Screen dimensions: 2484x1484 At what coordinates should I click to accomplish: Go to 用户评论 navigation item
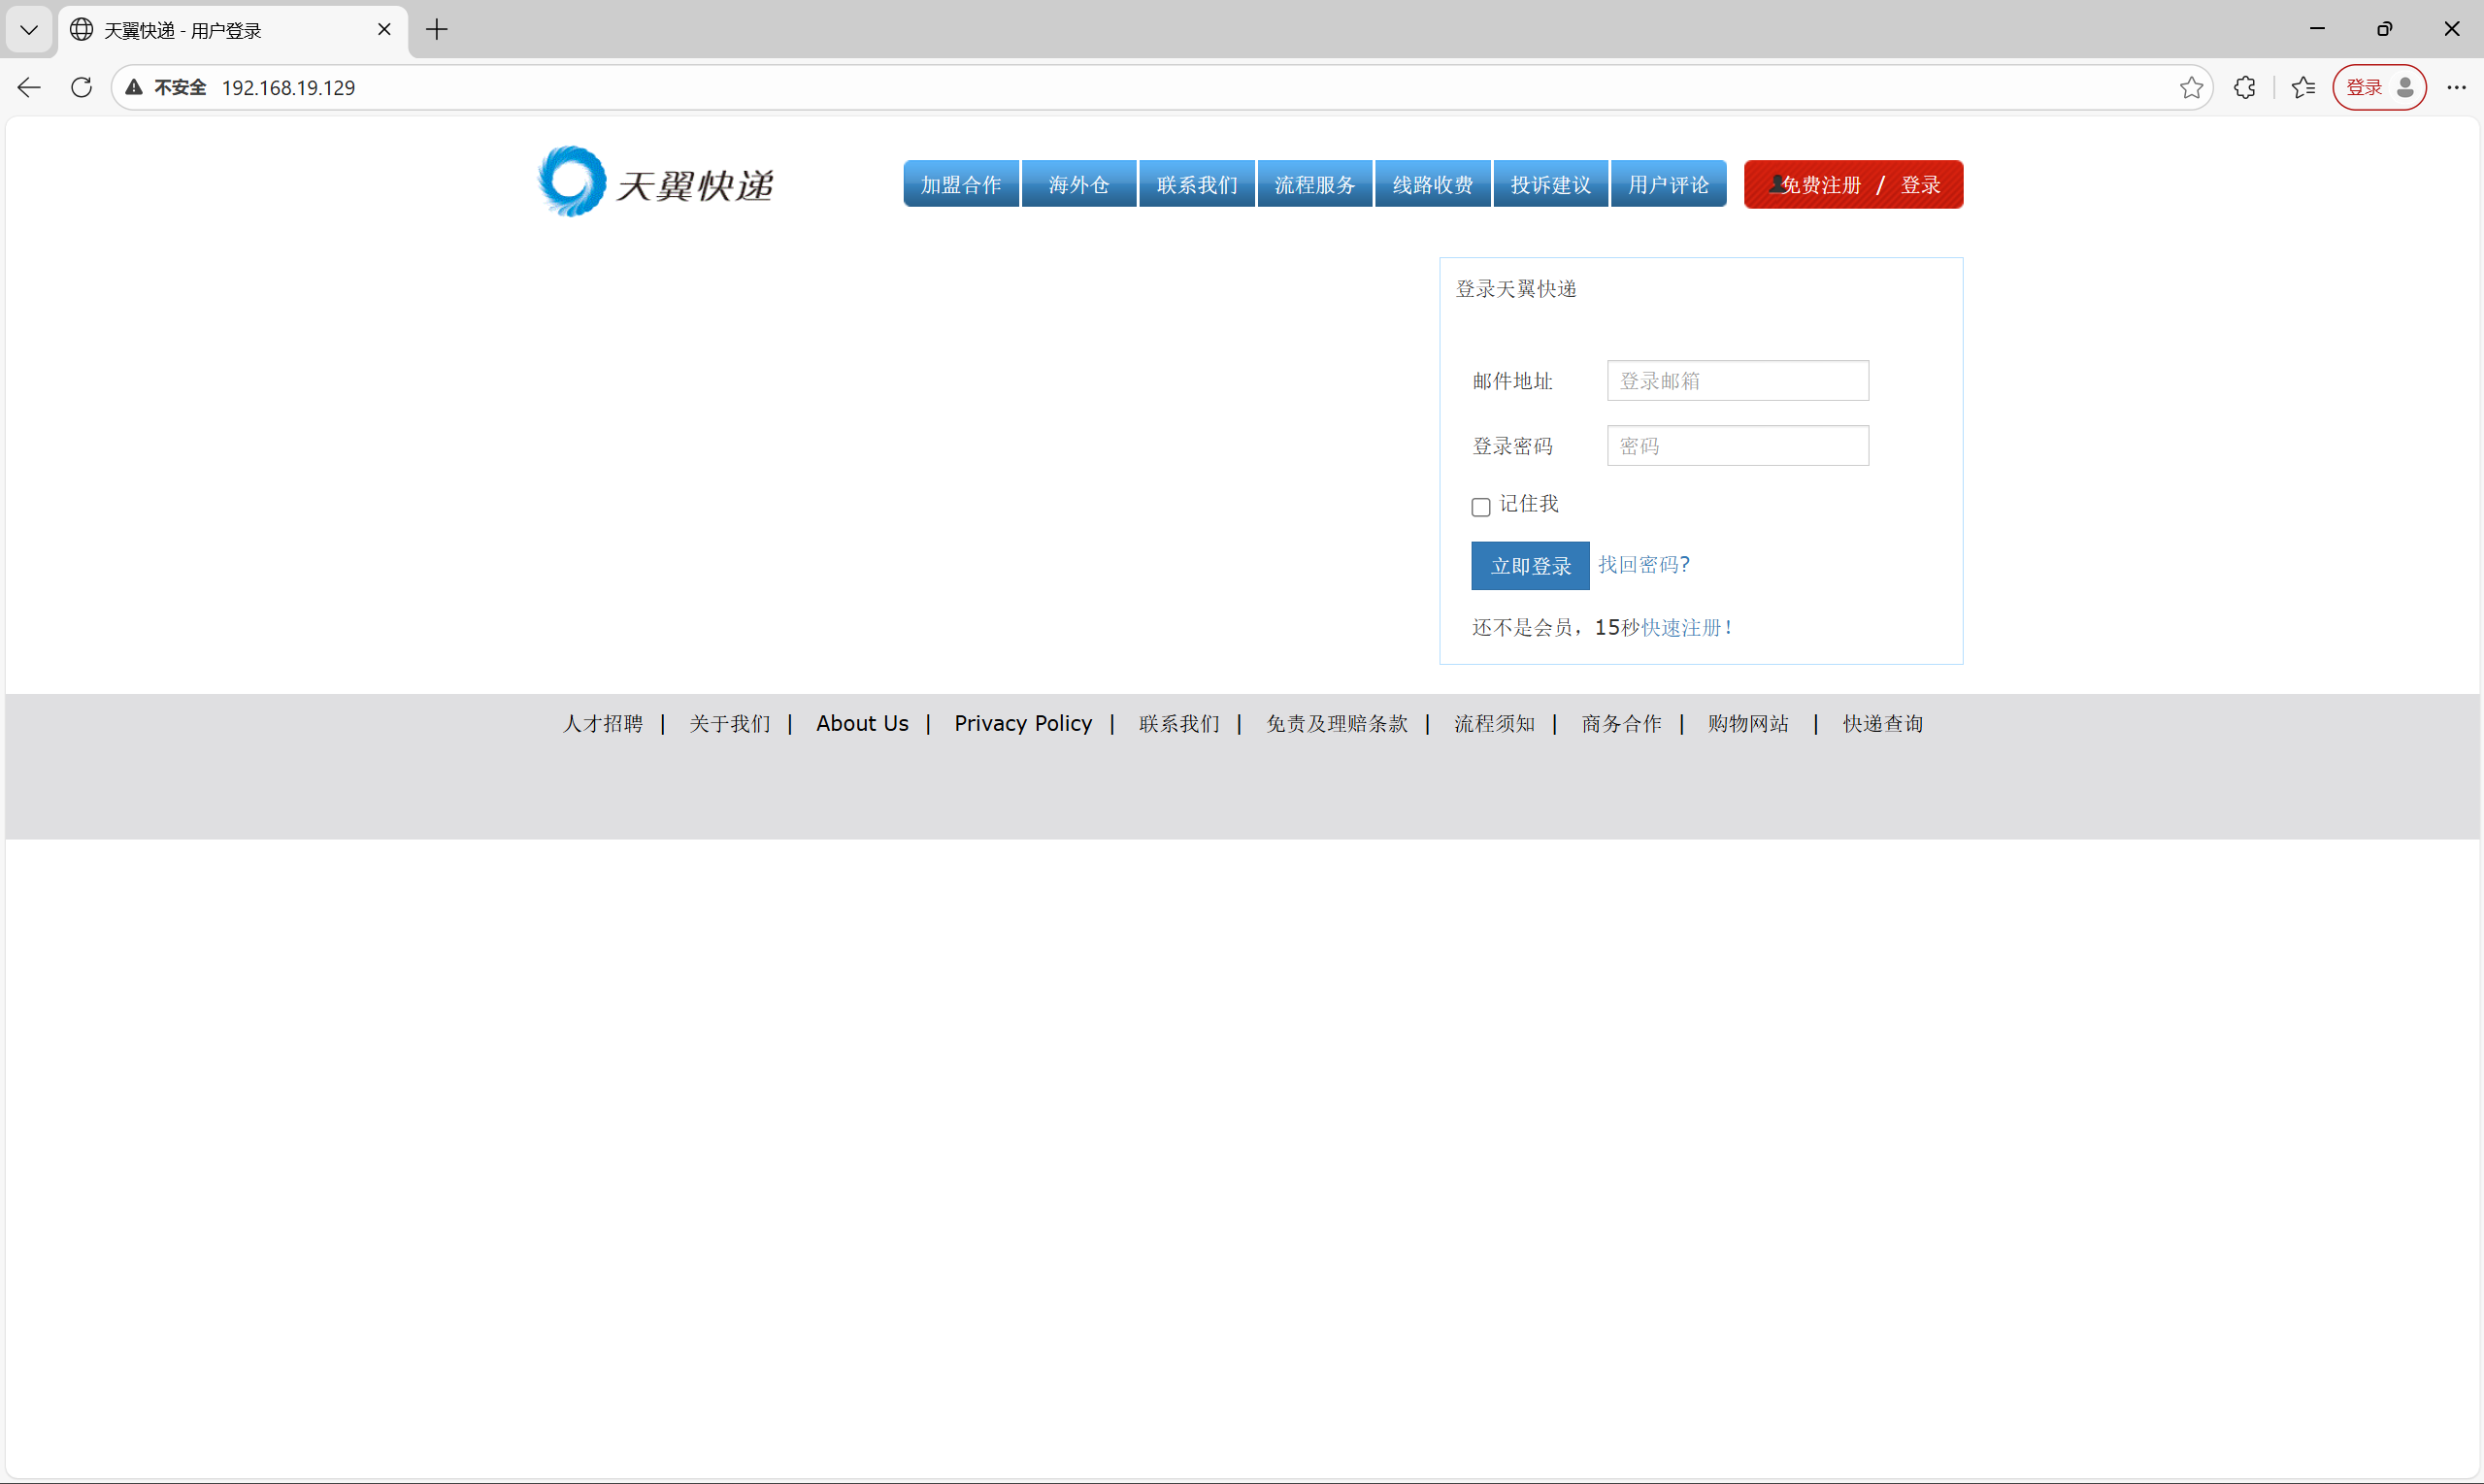[x=1668, y=185]
